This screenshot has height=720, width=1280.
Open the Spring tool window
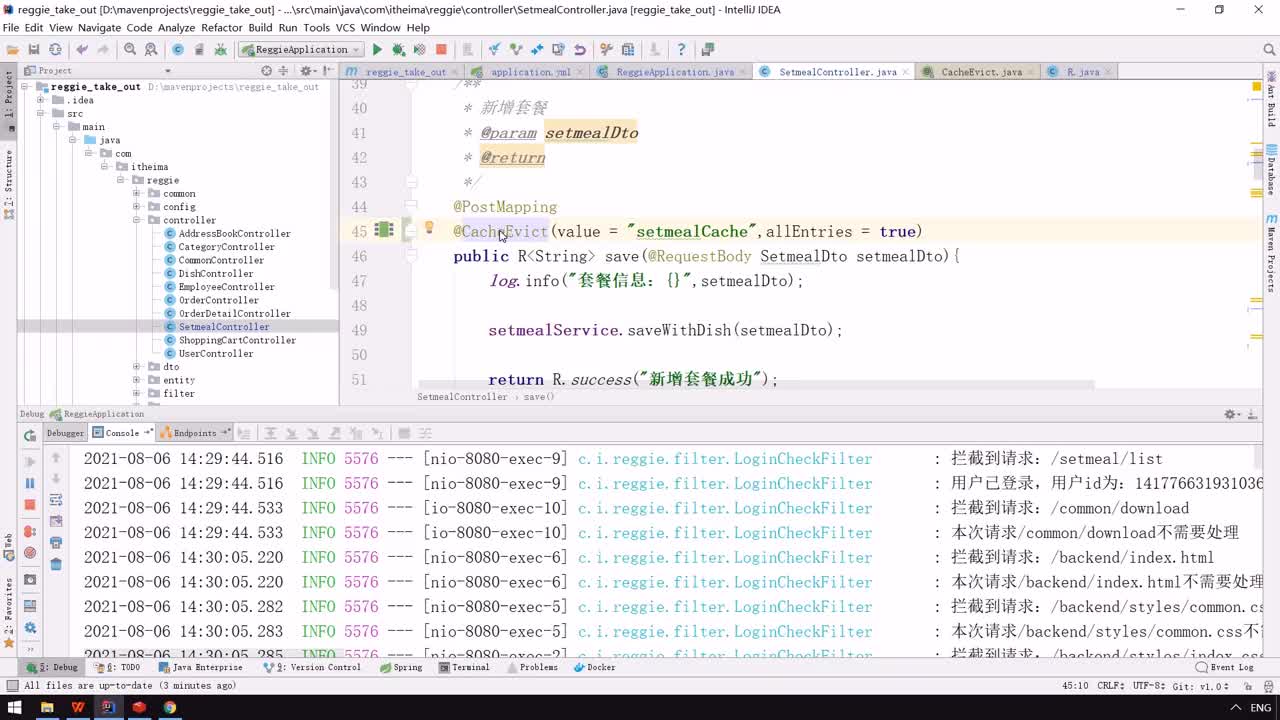pos(401,667)
